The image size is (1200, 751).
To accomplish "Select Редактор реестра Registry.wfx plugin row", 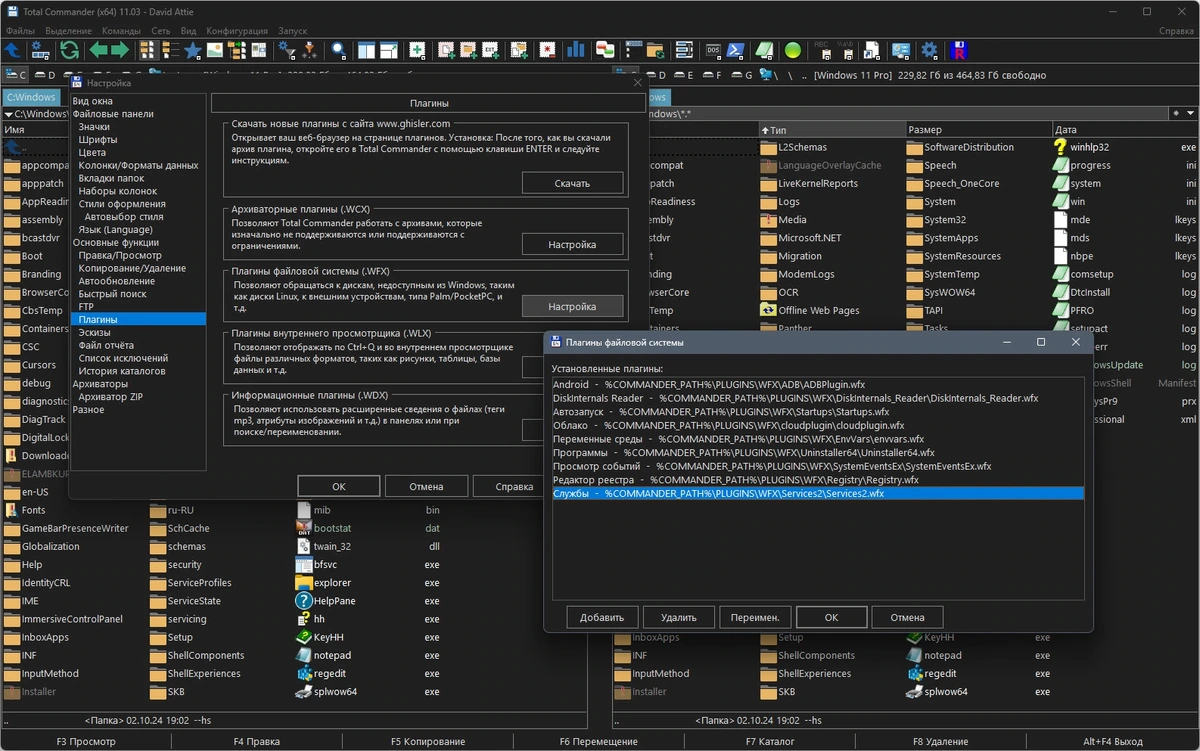I will point(818,480).
